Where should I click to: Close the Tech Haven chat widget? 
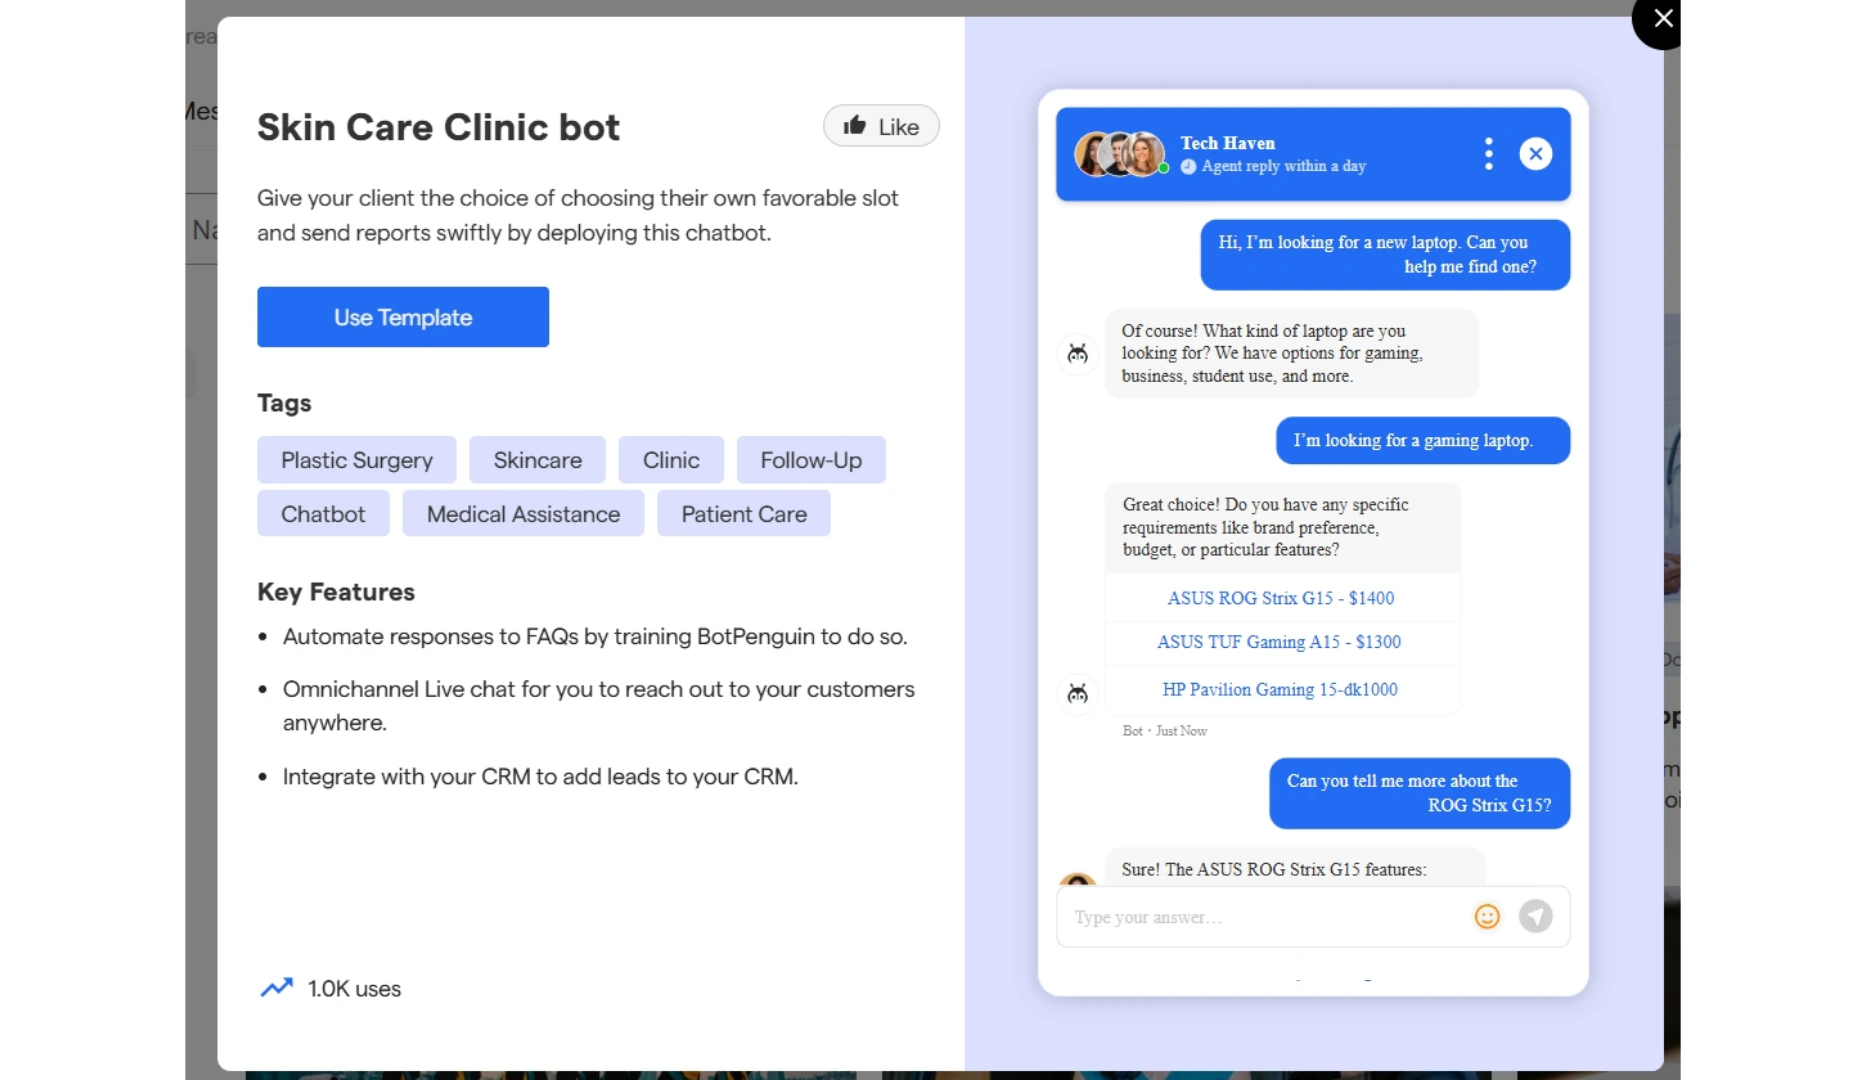(x=1535, y=154)
